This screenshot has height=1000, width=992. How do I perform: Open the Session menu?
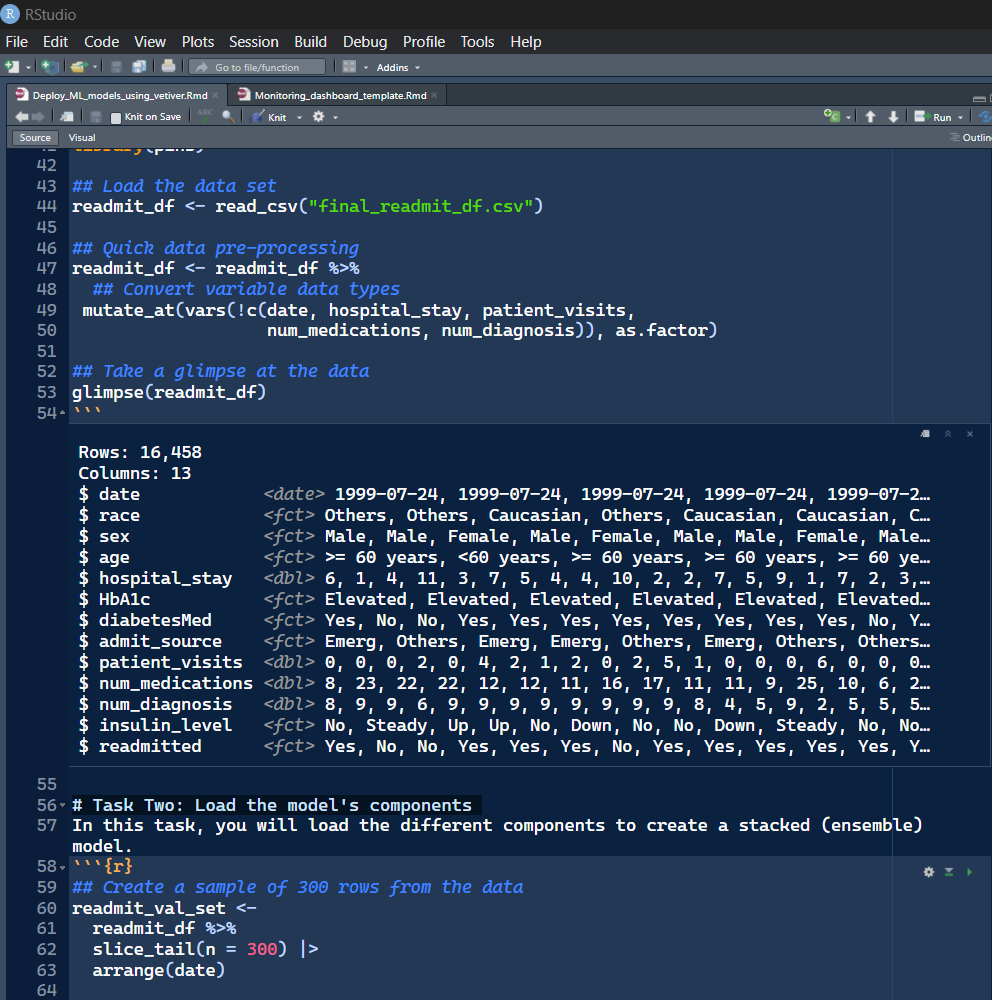click(x=254, y=41)
